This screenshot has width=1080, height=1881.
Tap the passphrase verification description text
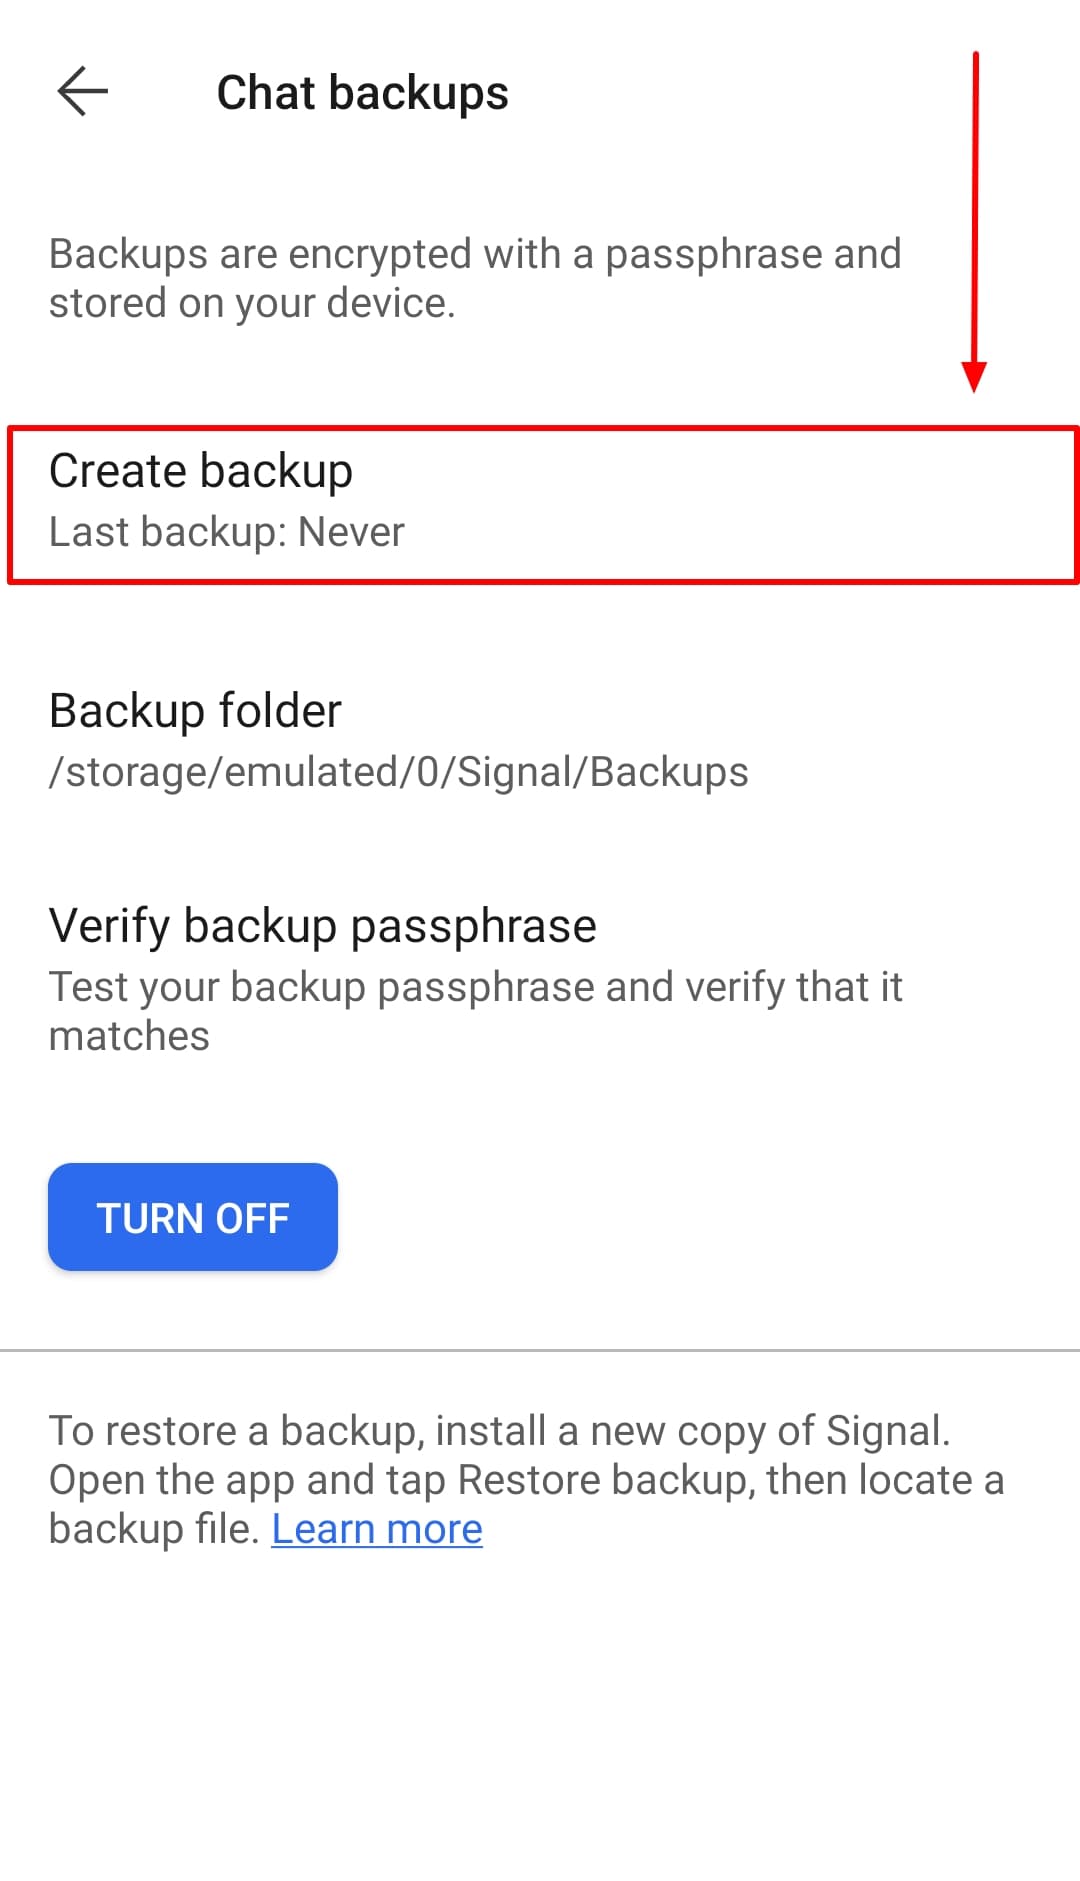pyautogui.click(x=476, y=1010)
